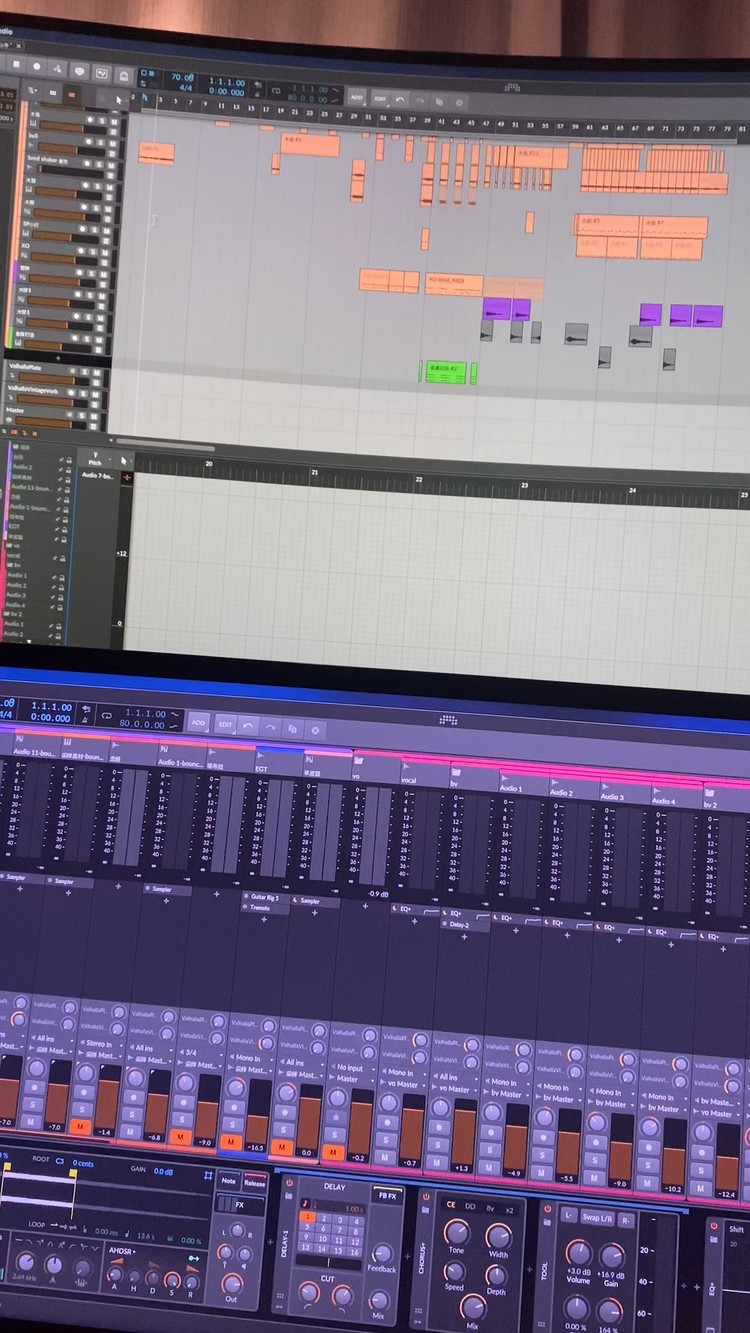Click the EQ+ device power icon in the device chain
This screenshot has height=1333, width=750.
click(714, 1224)
